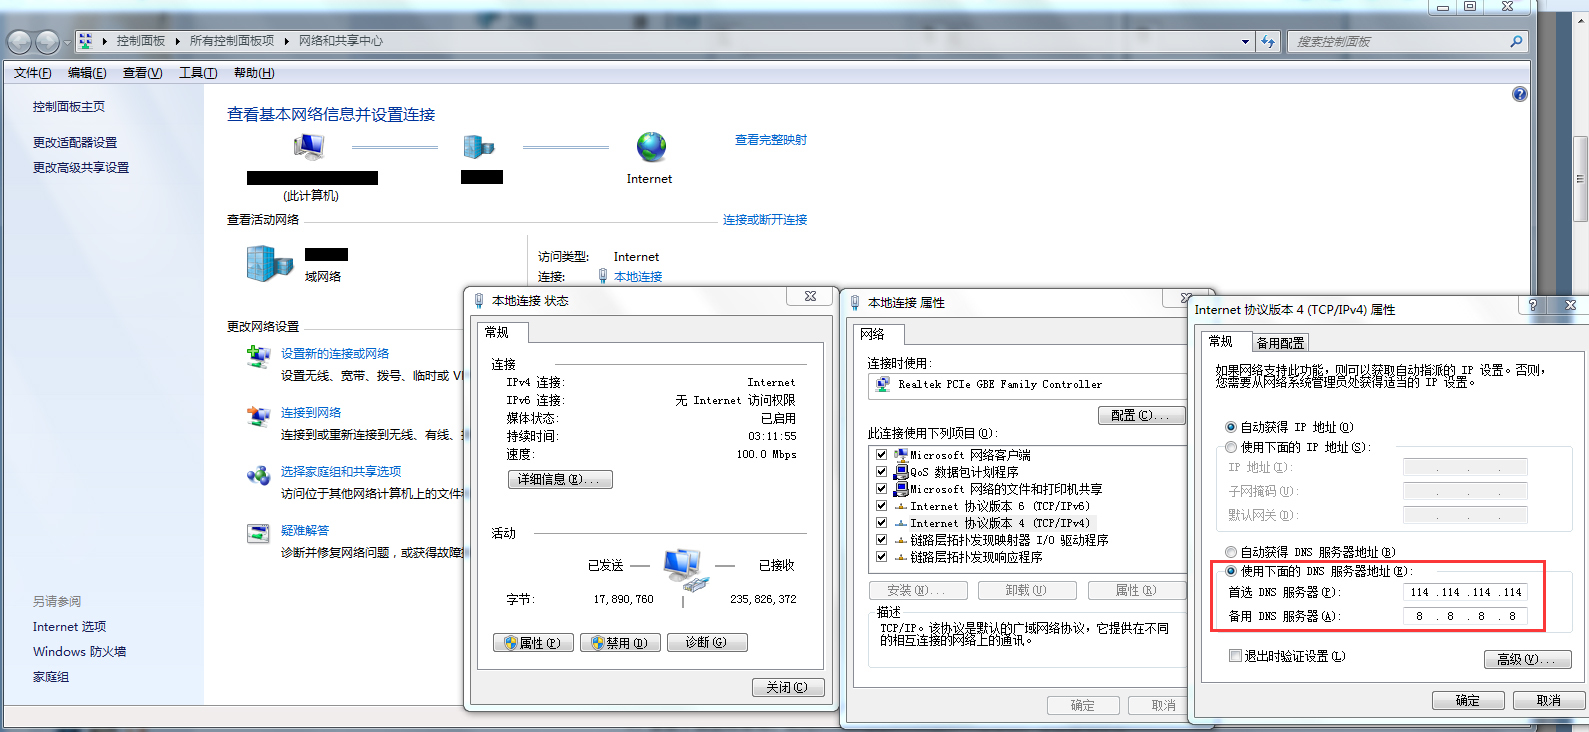
Task: Expand the 所有控制面板项 breadcrumb arrow
Action: [286, 41]
